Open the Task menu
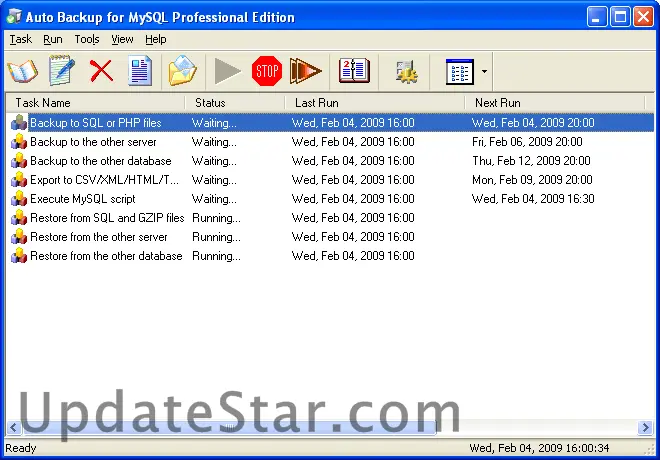 click(21, 40)
